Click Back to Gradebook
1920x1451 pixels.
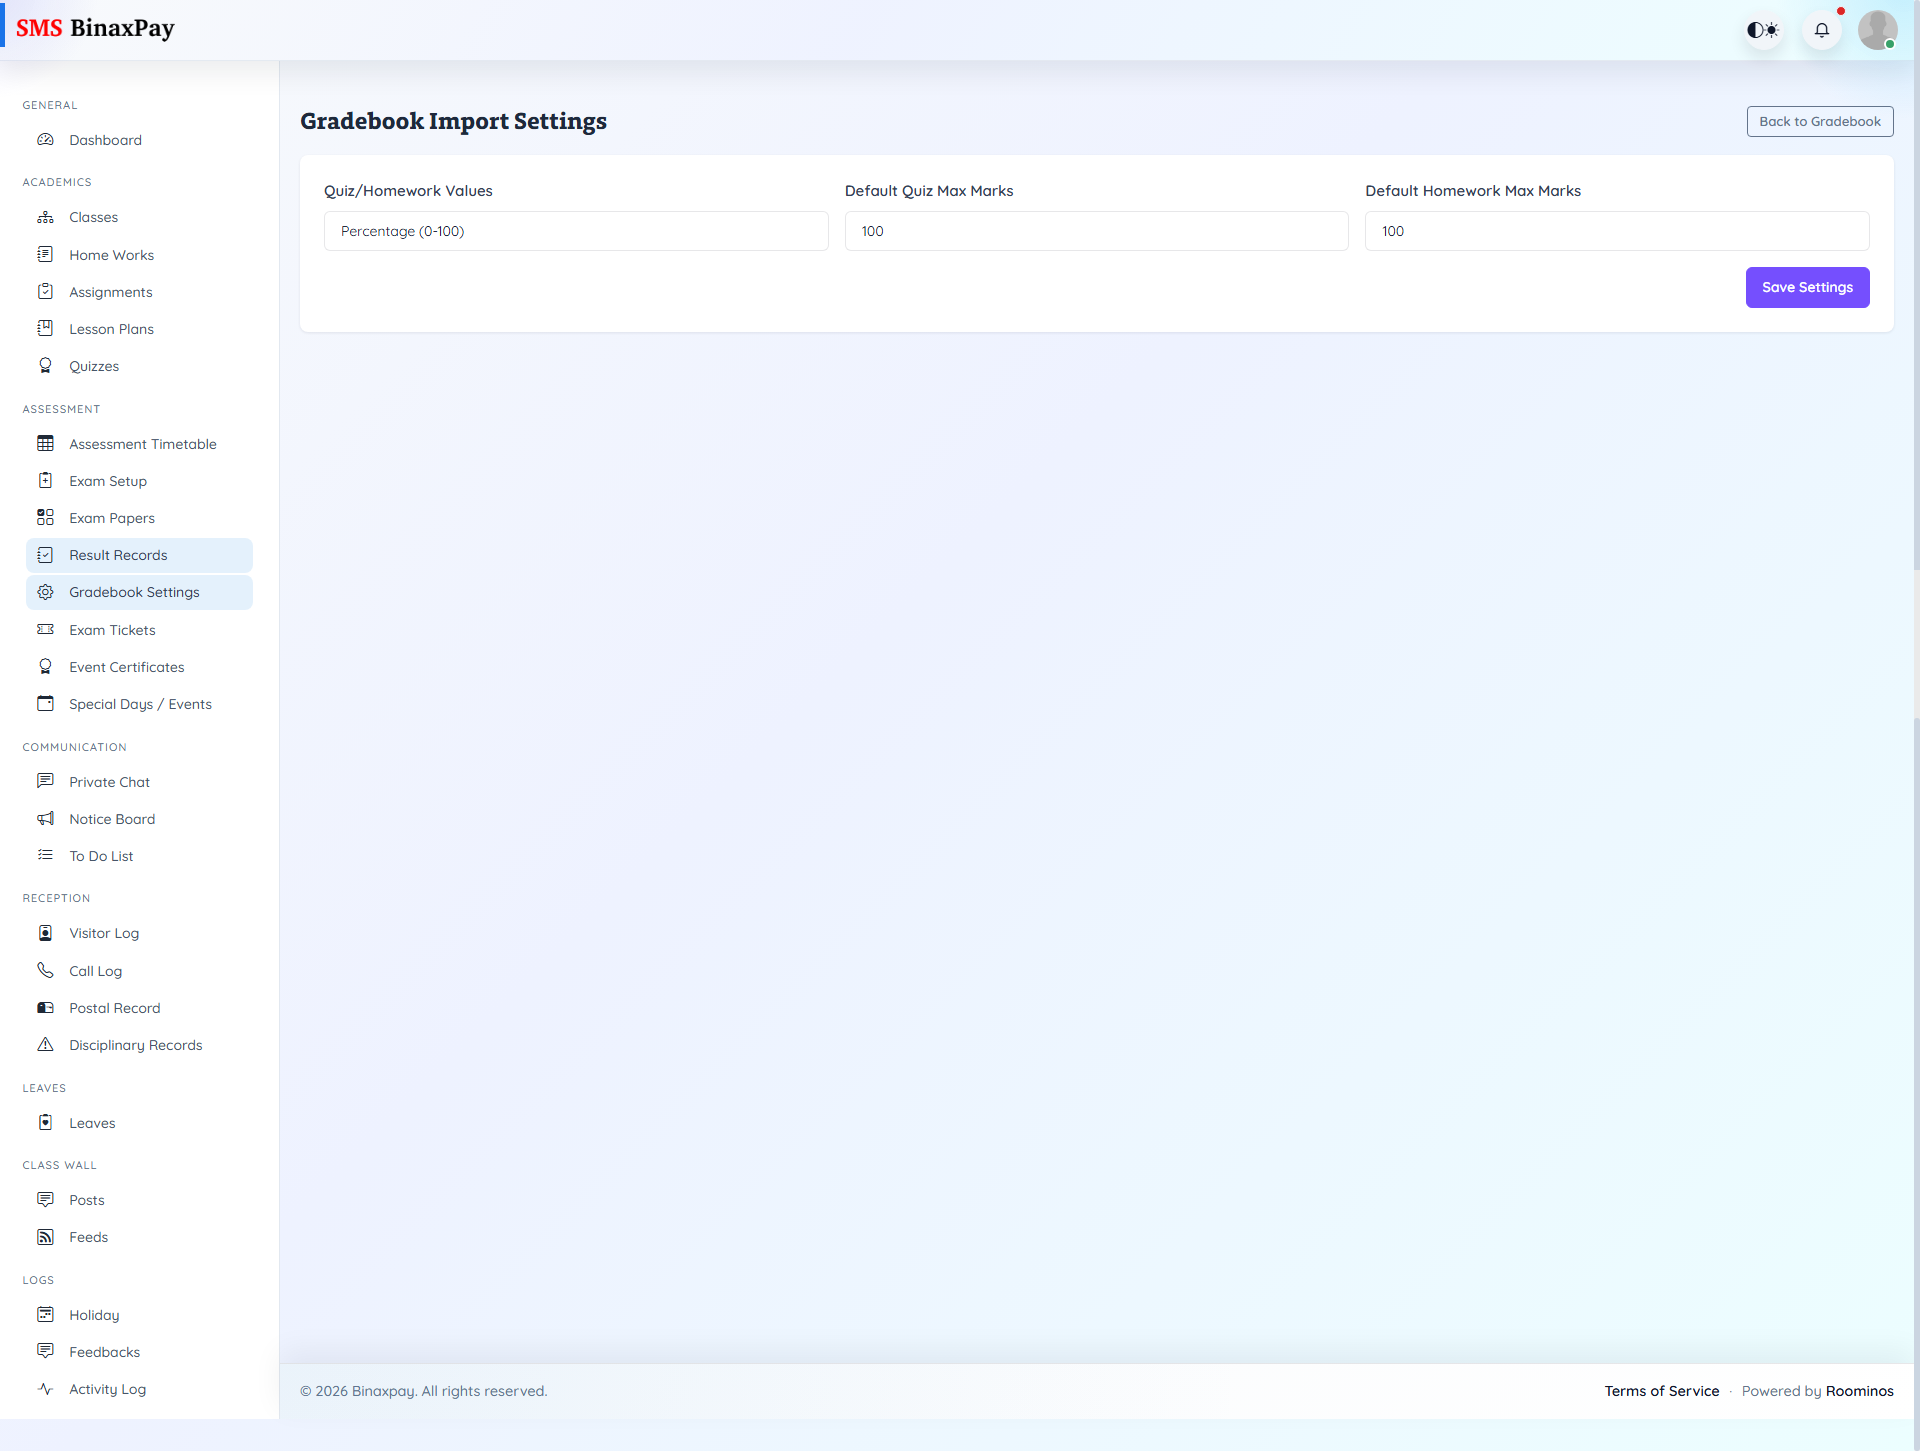[1819, 121]
